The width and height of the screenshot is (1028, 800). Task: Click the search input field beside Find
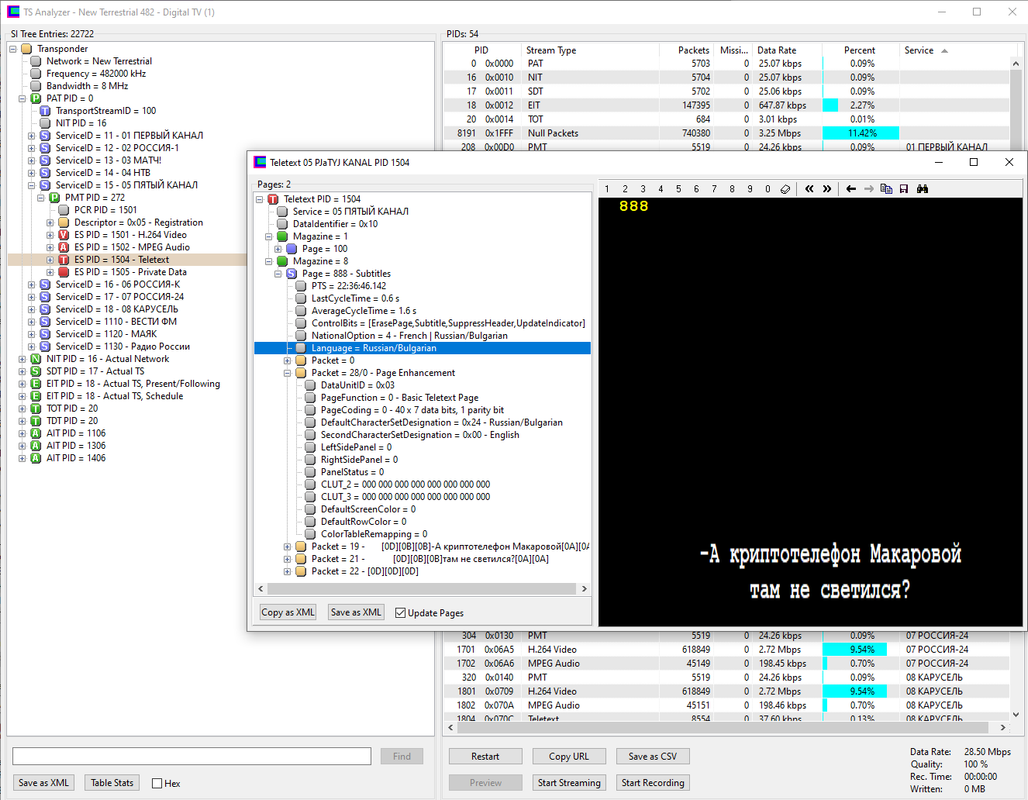tap(191, 756)
